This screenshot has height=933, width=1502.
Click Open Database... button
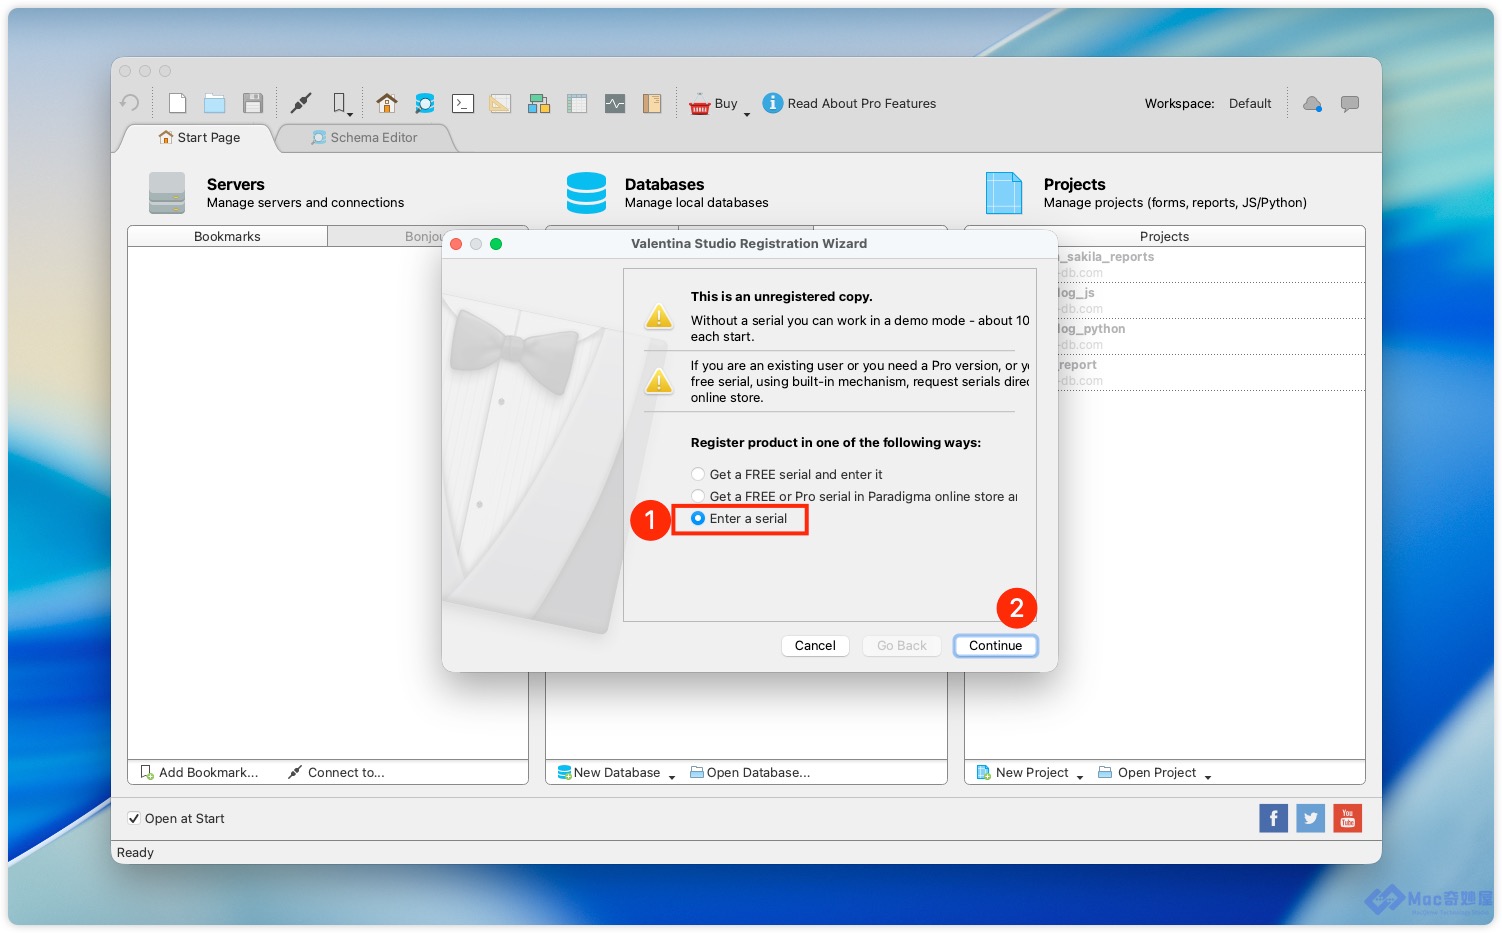pos(750,772)
